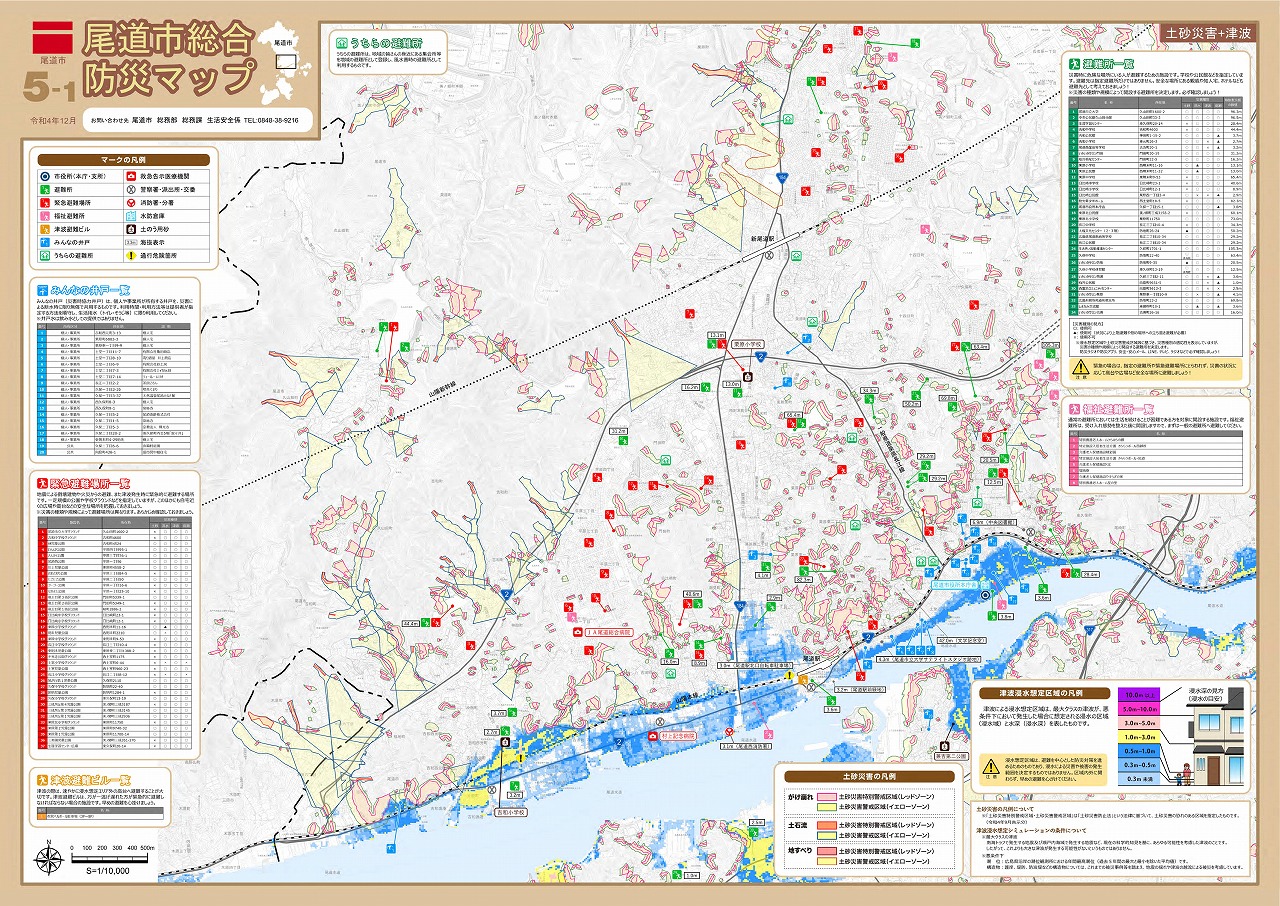Click the sandbag icon above 東吉第二公園

[945, 745]
